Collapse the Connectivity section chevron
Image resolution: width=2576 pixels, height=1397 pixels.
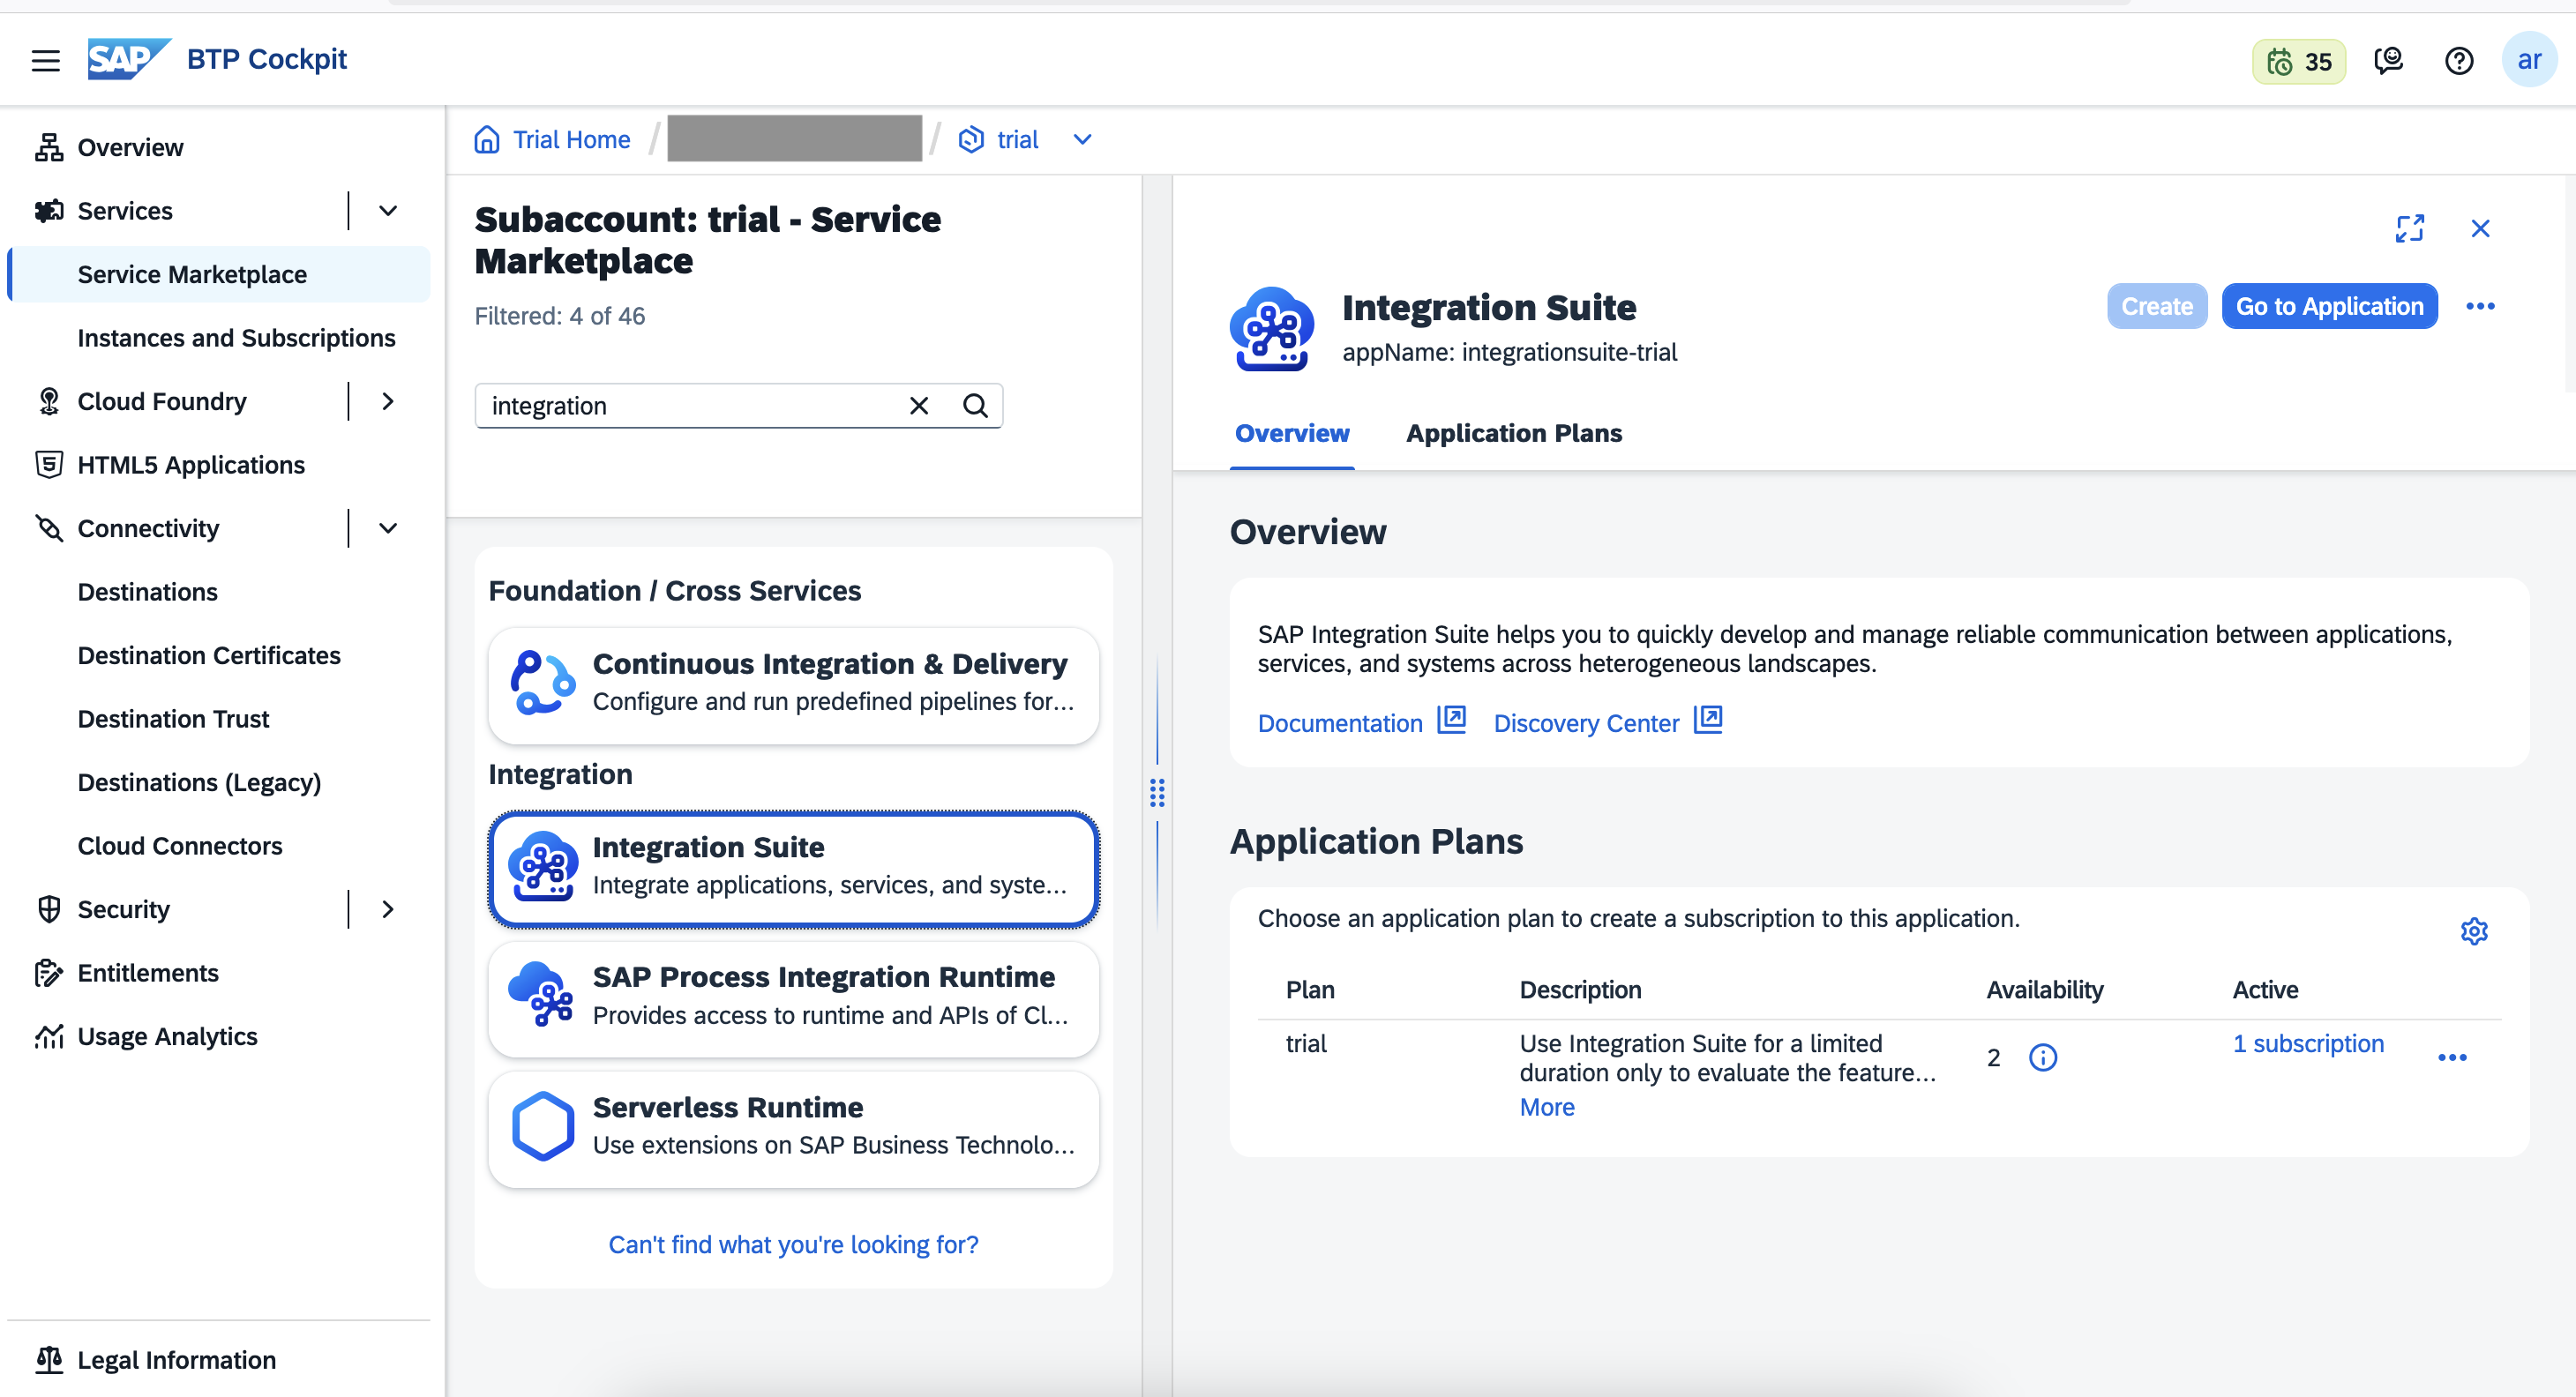[x=388, y=528]
